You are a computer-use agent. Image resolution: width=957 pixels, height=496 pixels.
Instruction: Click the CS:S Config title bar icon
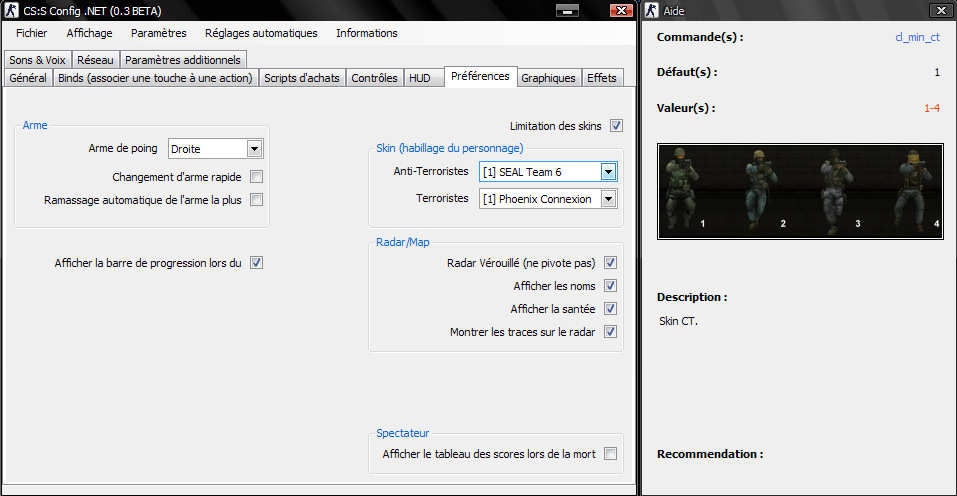tap(12, 10)
